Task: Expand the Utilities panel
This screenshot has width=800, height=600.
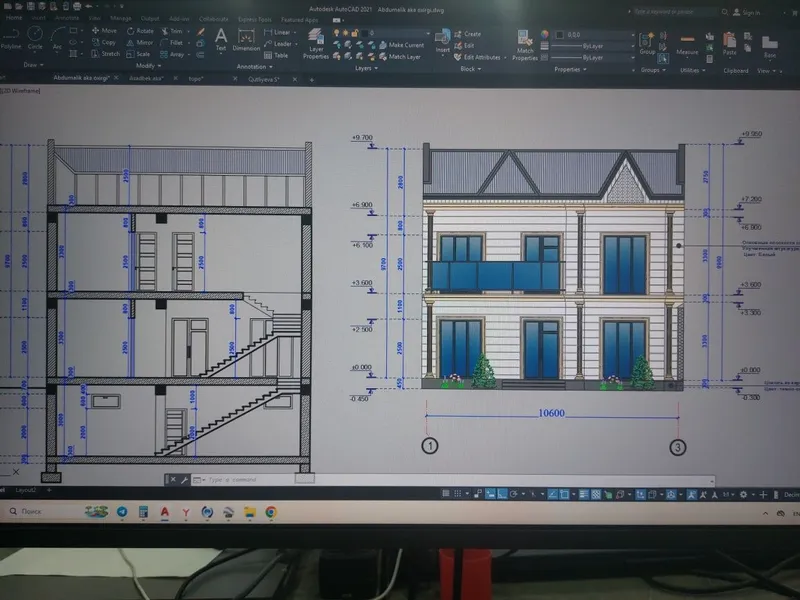Action: tap(692, 70)
